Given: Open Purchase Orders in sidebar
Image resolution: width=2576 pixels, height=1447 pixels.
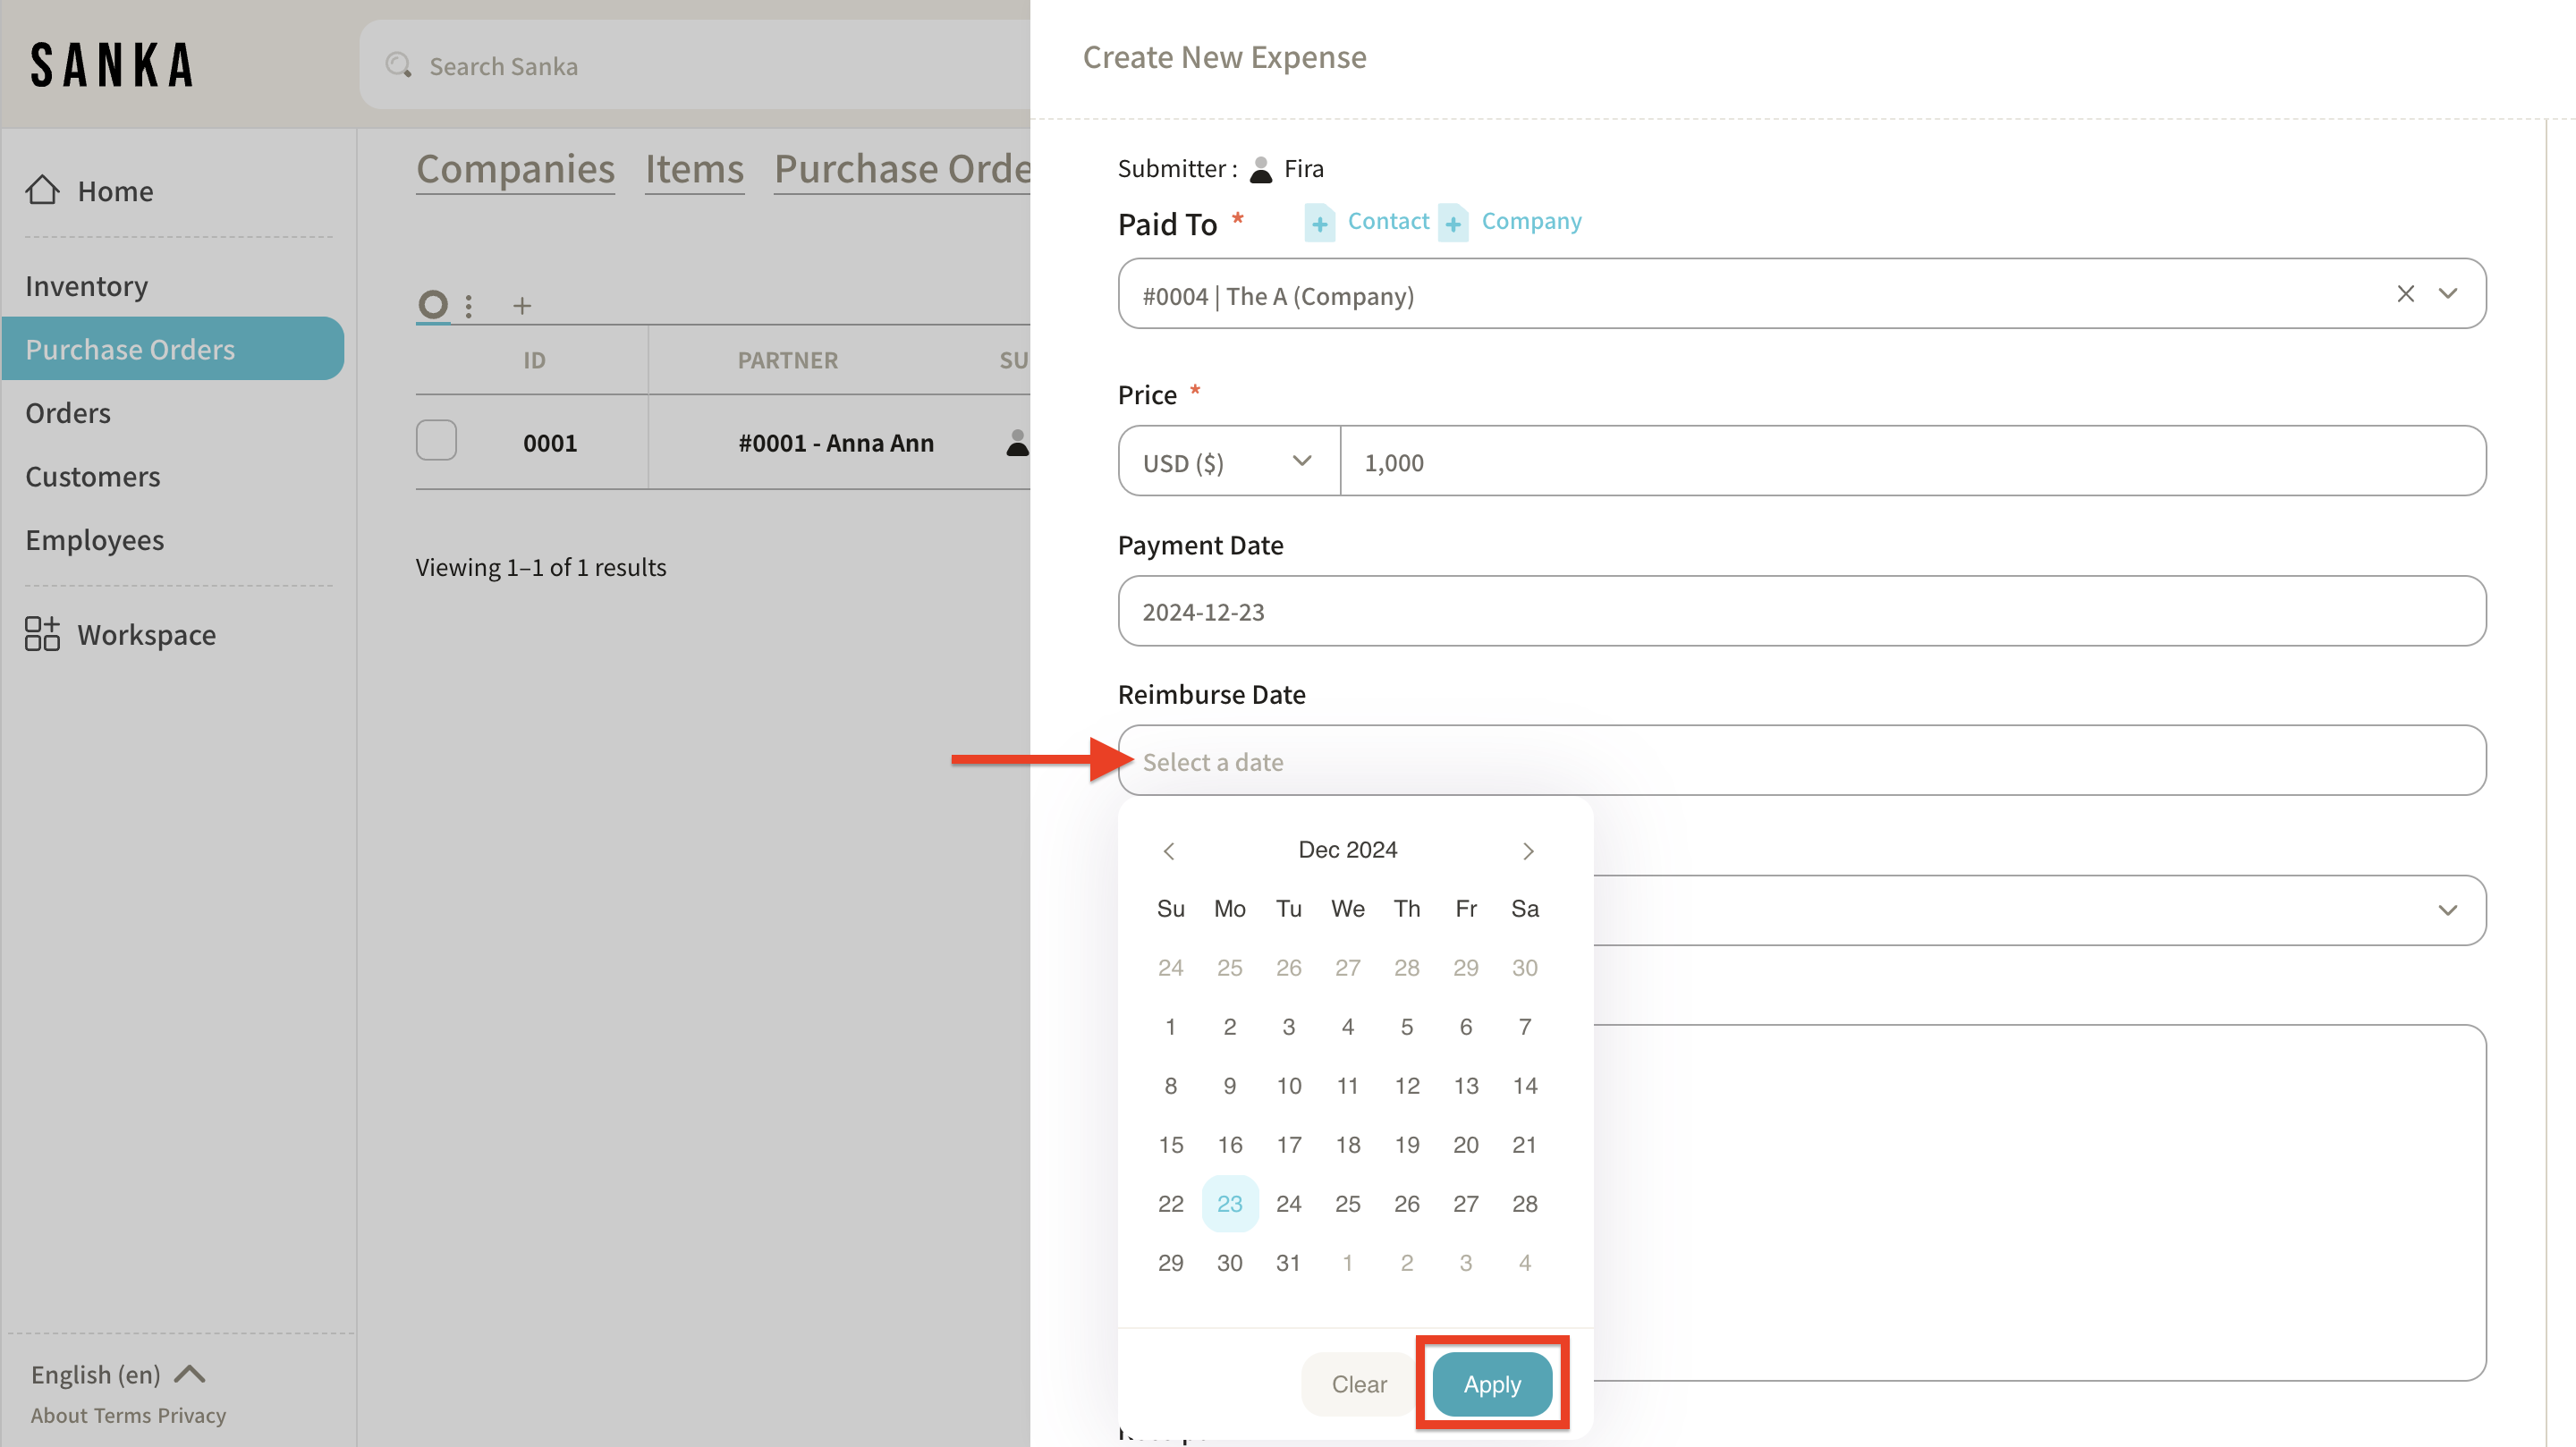Looking at the screenshot, I should tap(130, 349).
